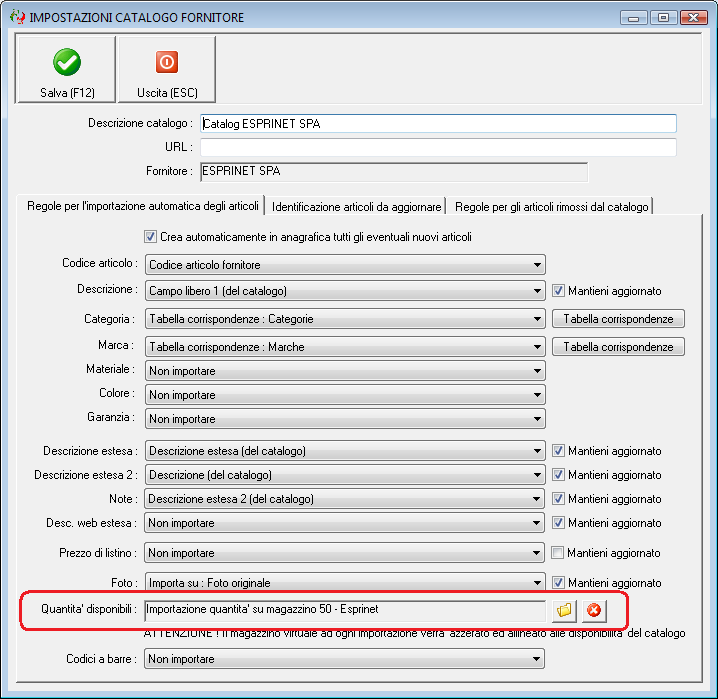Viewport: 718px width, 699px height.
Task: Expand the Marca dropdown
Action: [345, 347]
